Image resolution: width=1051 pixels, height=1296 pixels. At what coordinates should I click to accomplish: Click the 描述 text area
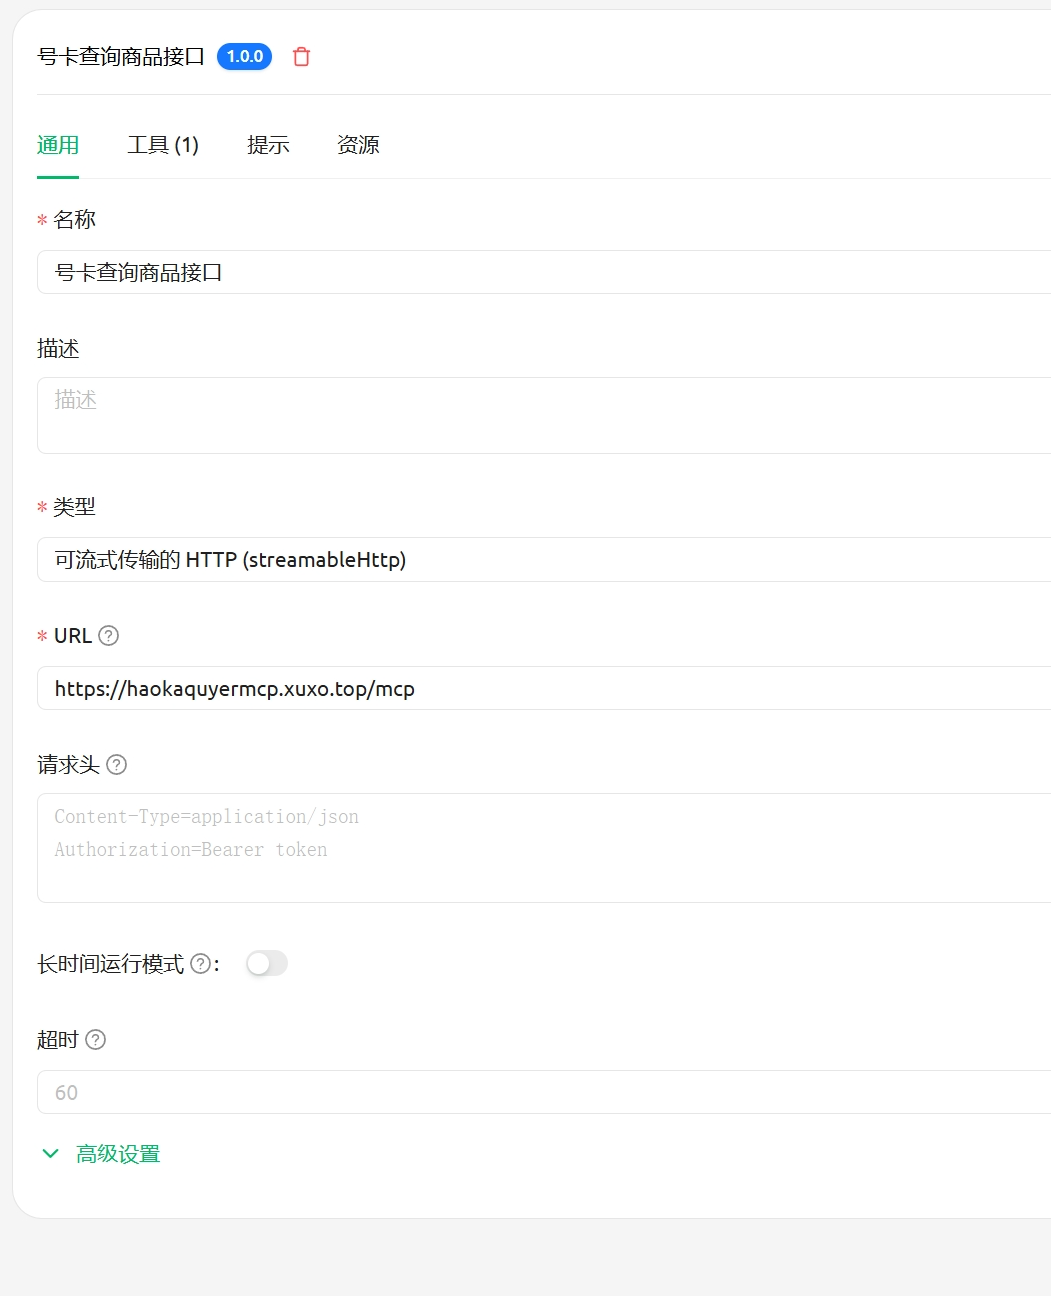[x=540, y=415]
